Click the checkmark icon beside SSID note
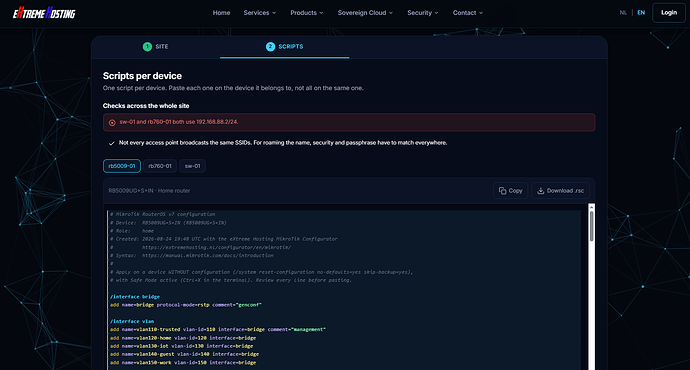 (x=111, y=143)
